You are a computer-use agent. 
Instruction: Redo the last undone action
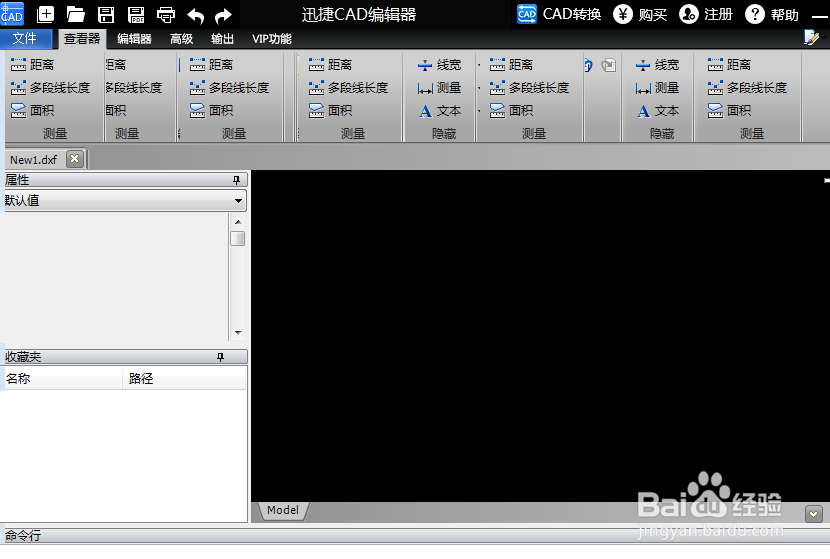(223, 16)
